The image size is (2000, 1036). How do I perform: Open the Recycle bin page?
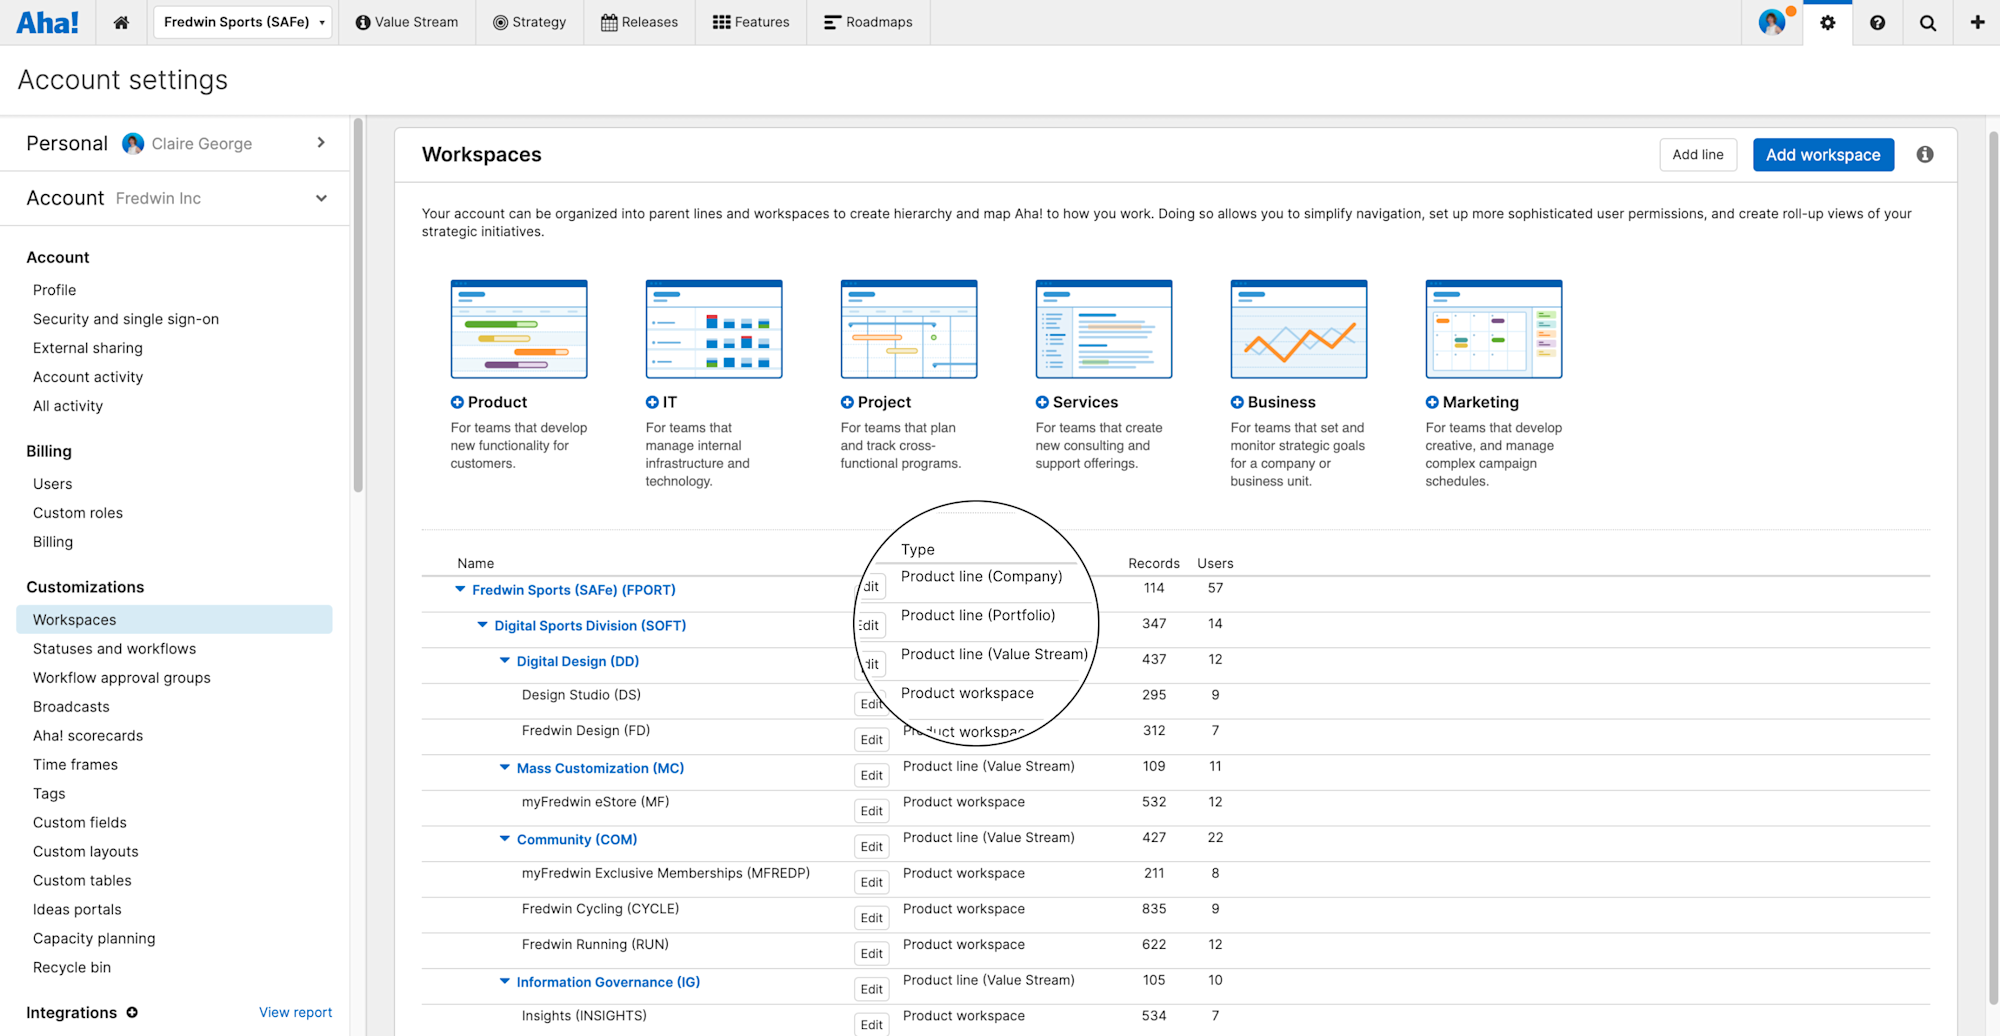pyautogui.click(x=72, y=968)
